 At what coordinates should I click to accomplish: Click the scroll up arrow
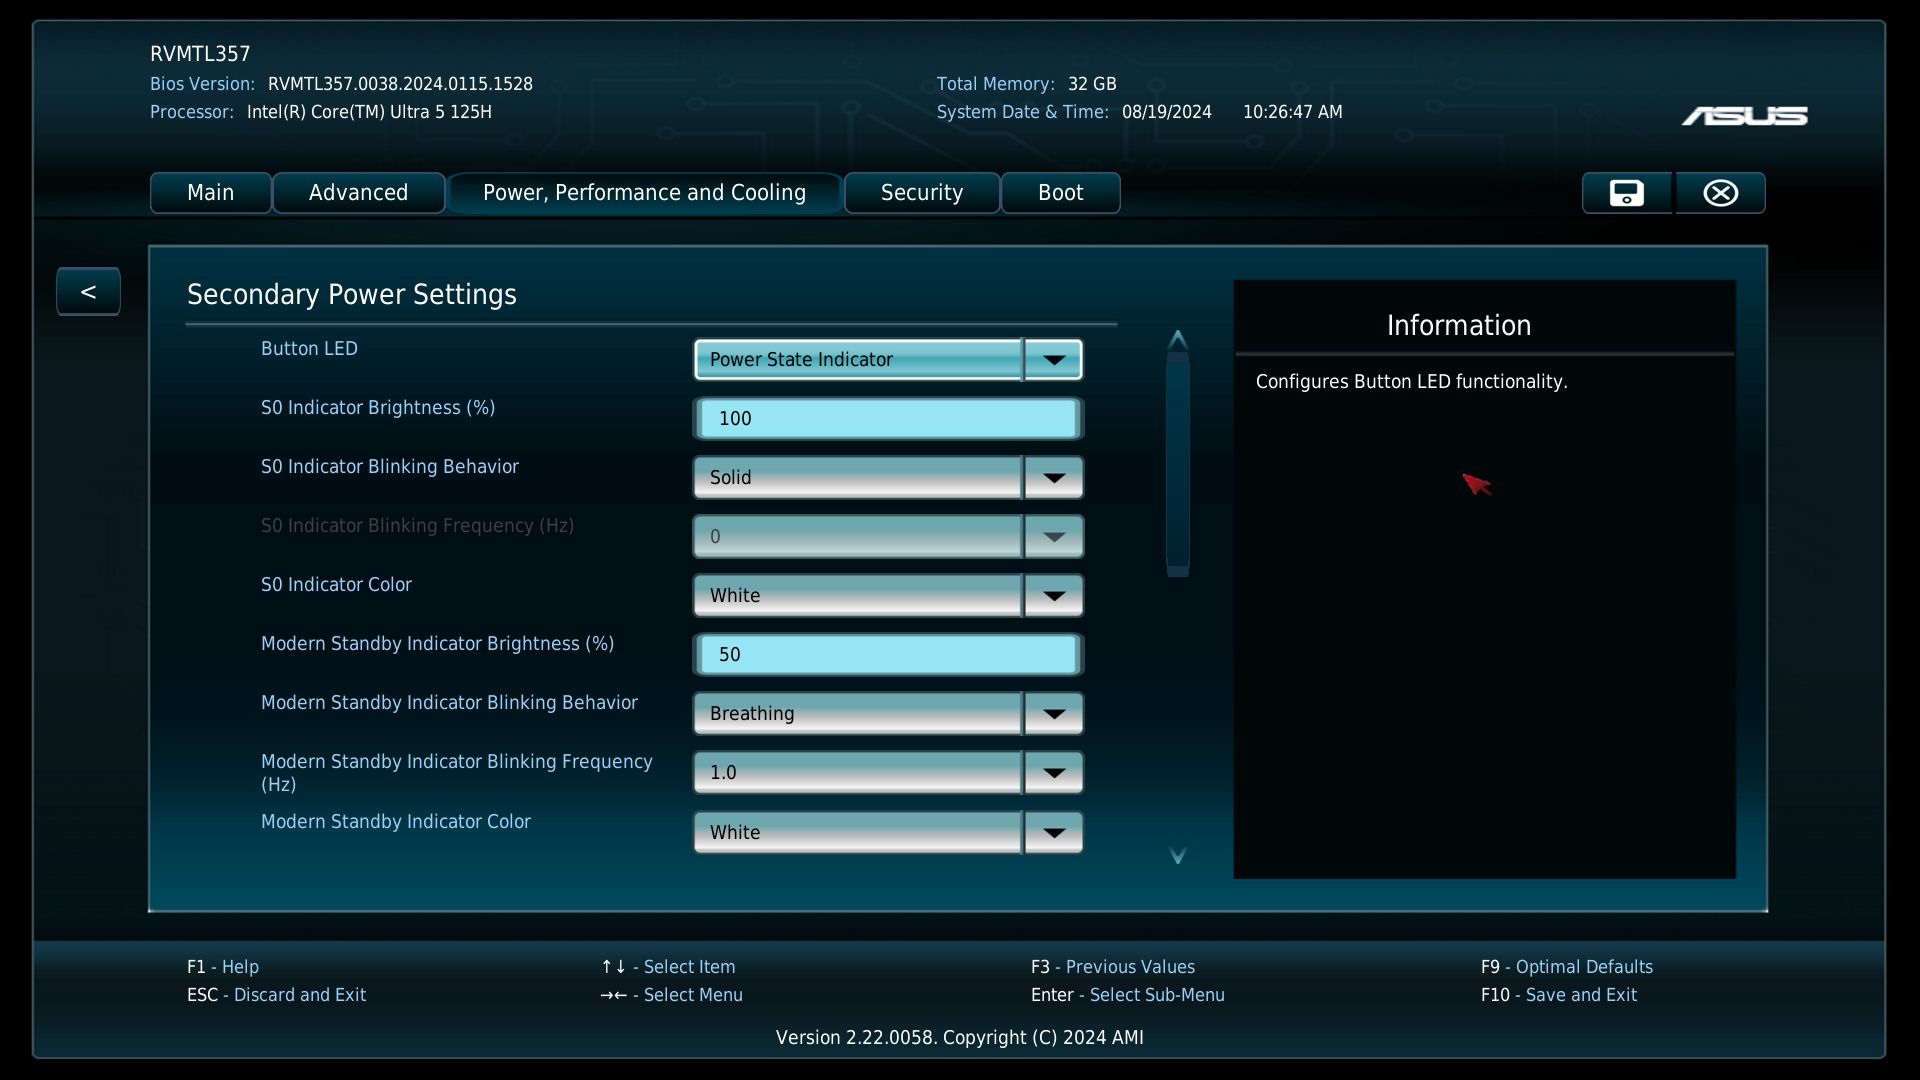(x=1177, y=340)
